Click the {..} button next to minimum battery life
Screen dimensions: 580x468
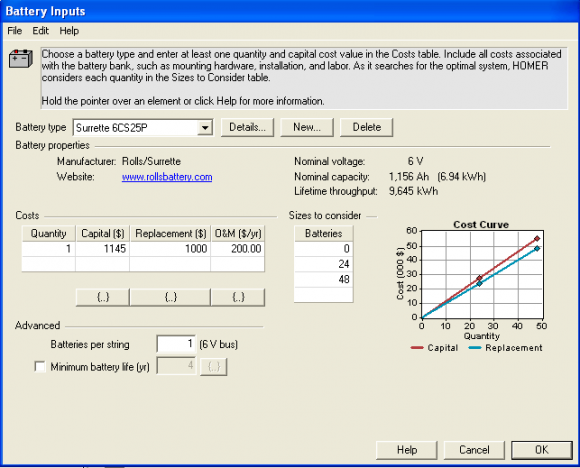213,367
